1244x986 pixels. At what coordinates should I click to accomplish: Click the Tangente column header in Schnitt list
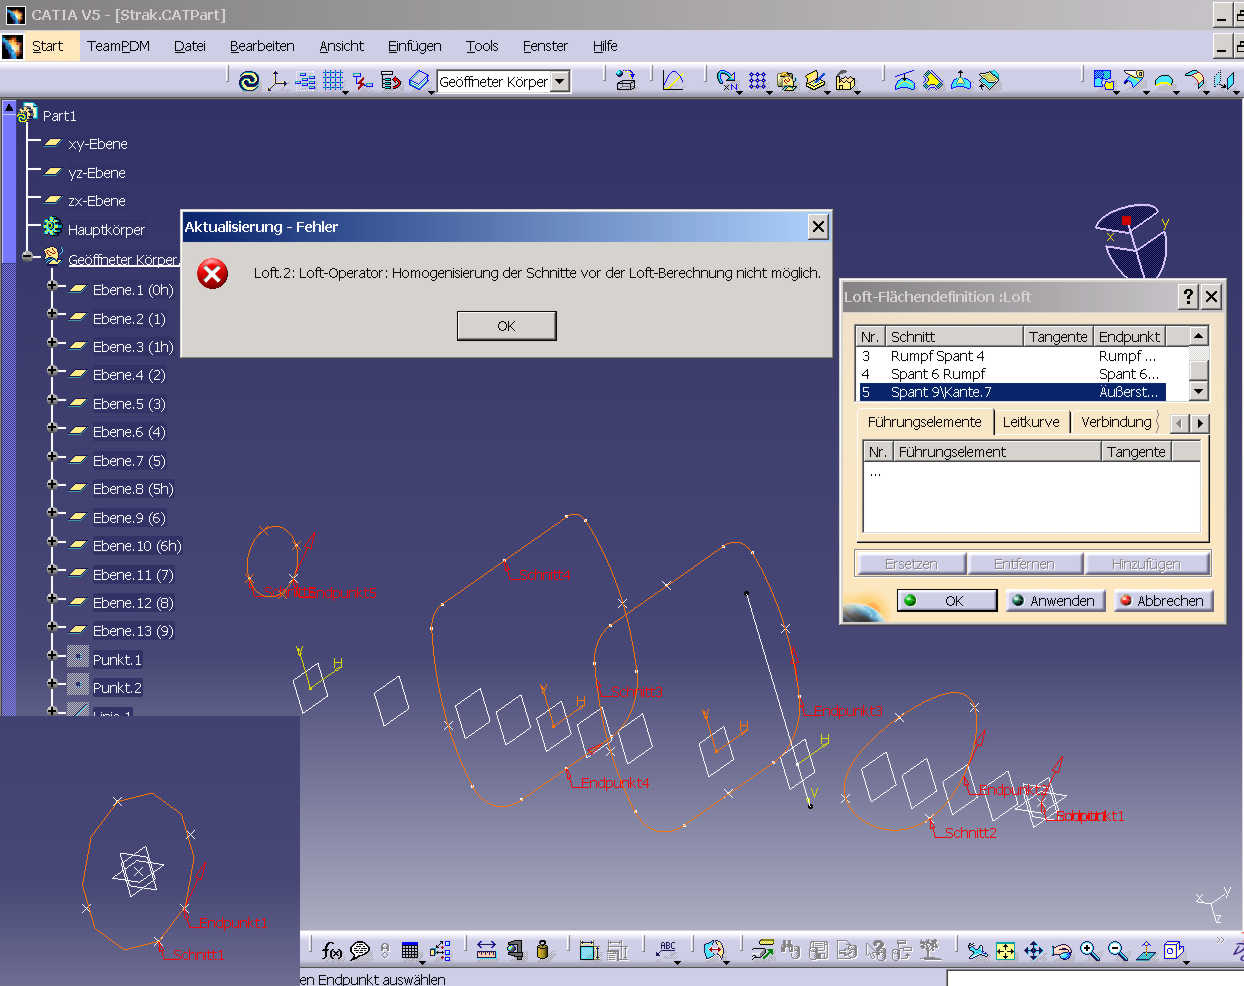click(1058, 337)
